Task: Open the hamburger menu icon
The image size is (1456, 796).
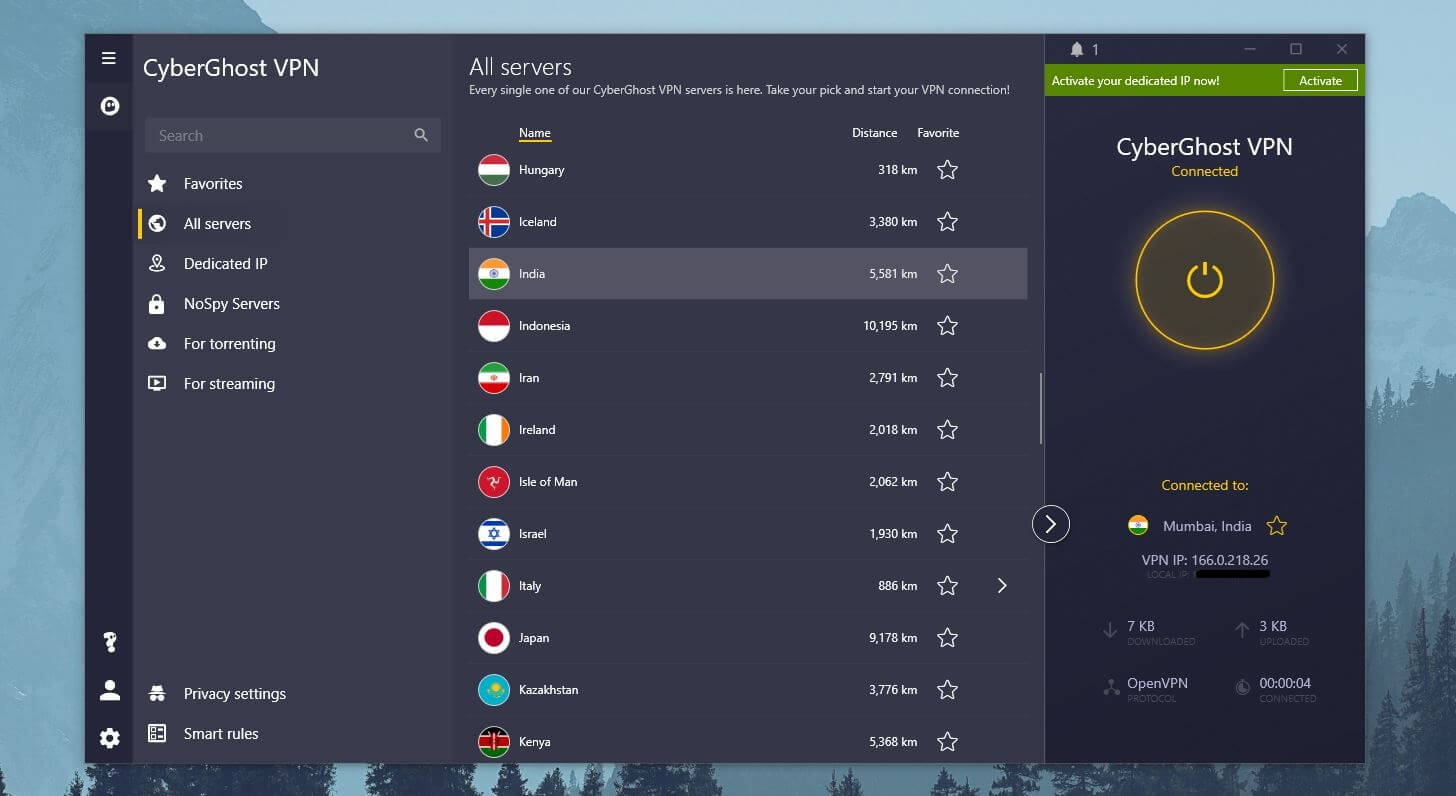Action: tap(109, 58)
